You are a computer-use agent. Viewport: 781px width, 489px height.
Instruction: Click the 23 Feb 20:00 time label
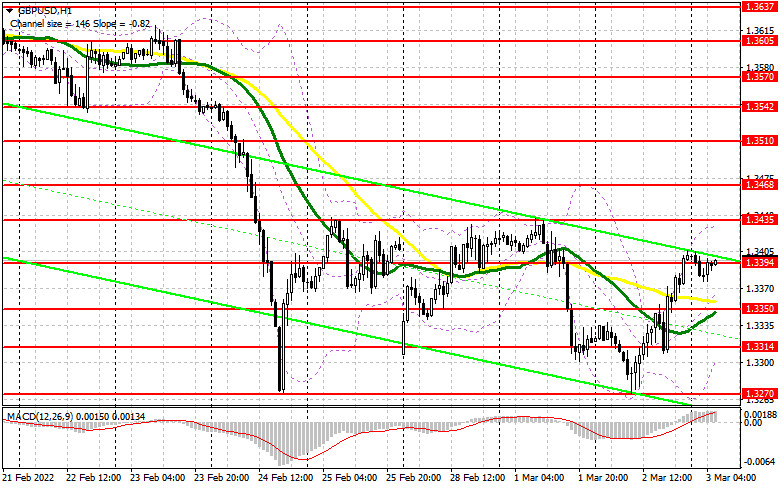[x=222, y=478]
